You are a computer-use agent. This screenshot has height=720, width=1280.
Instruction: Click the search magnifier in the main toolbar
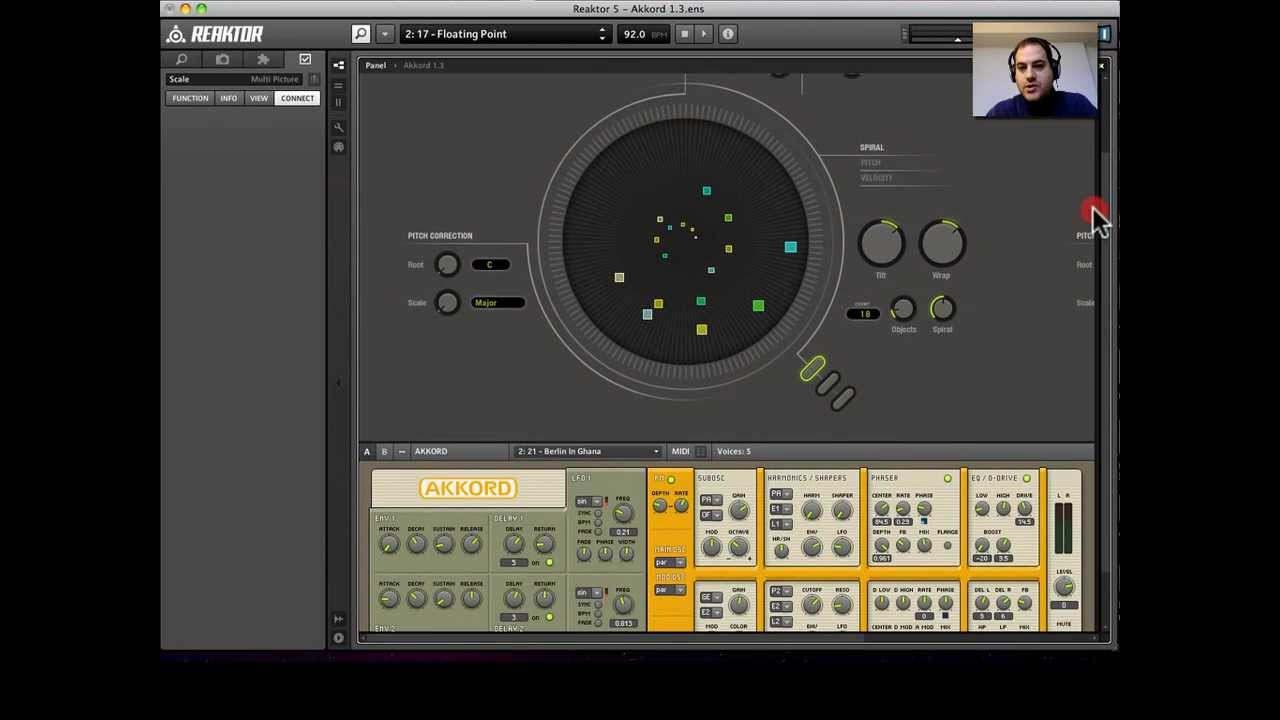(360, 34)
